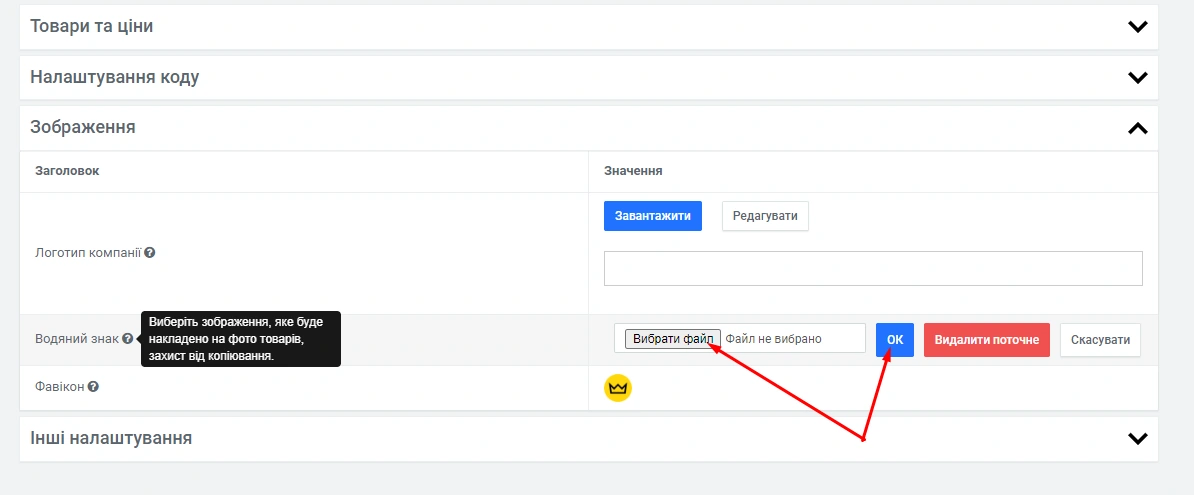Collapse the Зображення section using the up chevron
The image size is (1194, 495).
(1137, 128)
